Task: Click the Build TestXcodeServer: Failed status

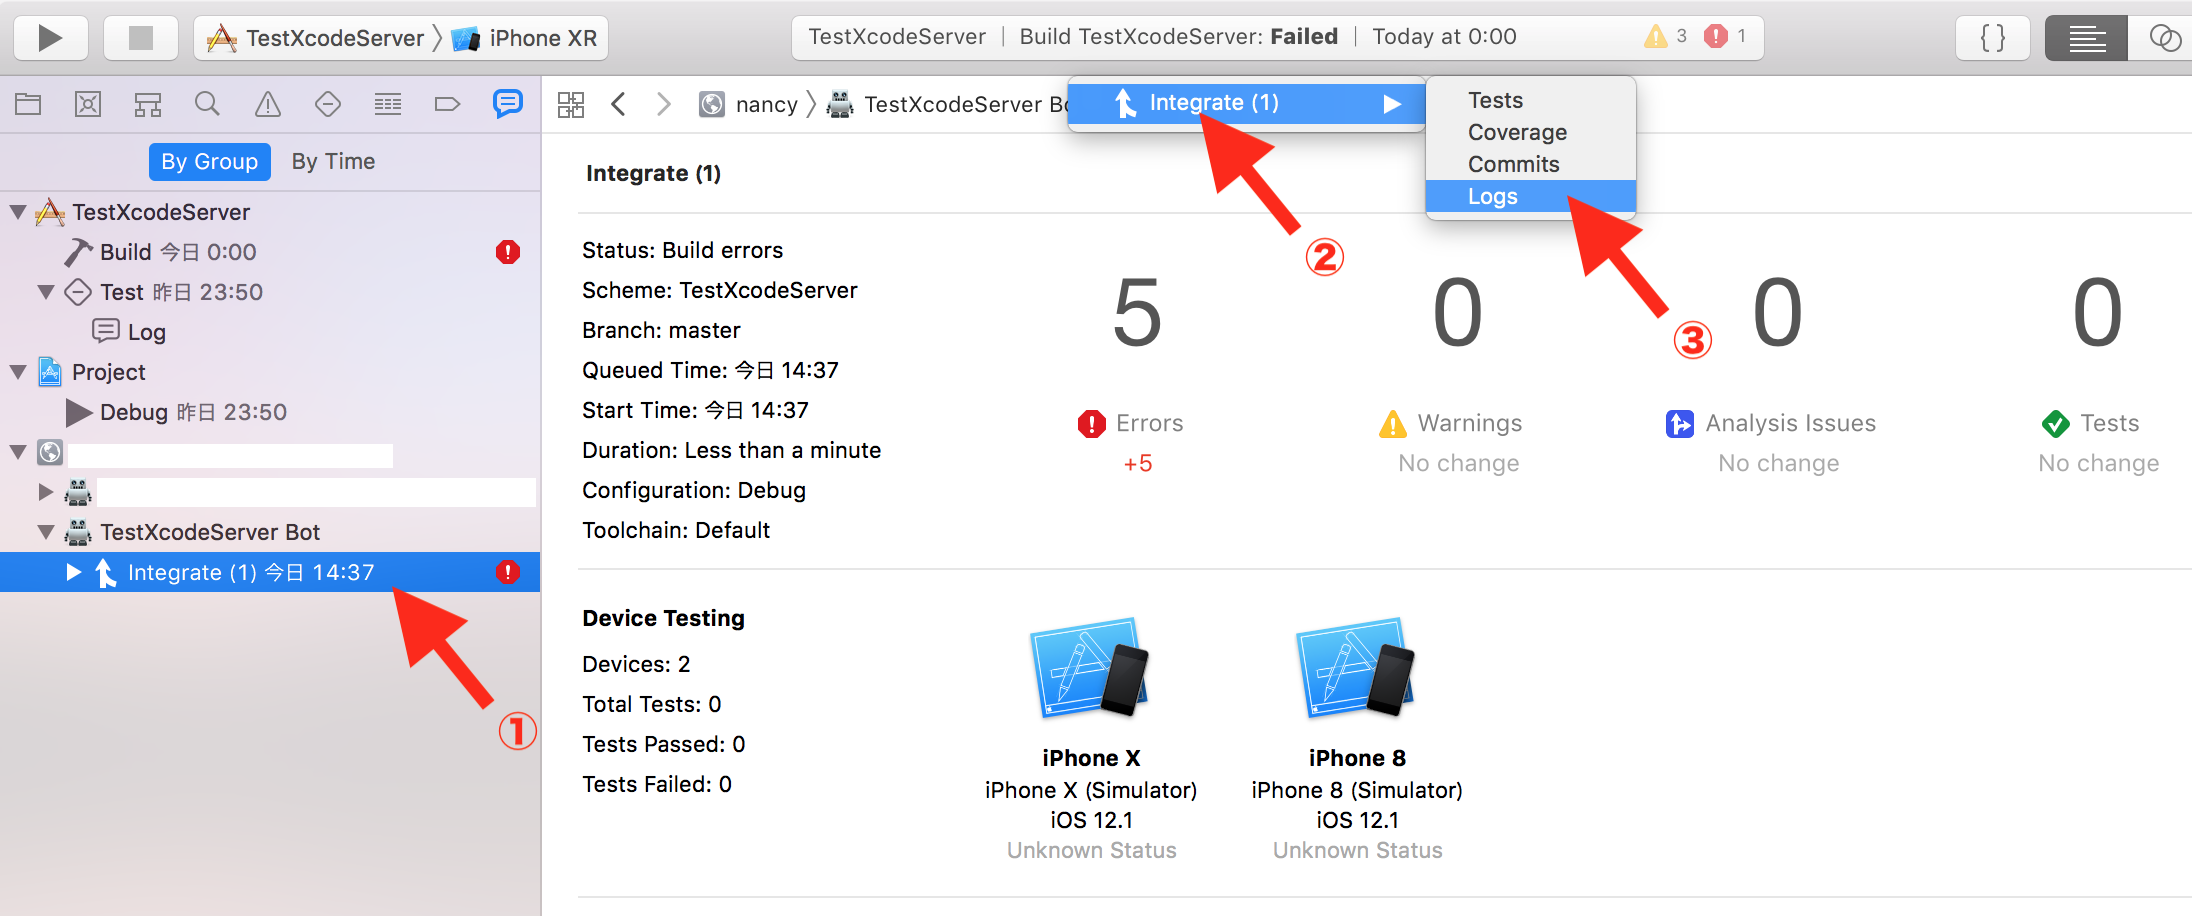Action: coord(1178,37)
